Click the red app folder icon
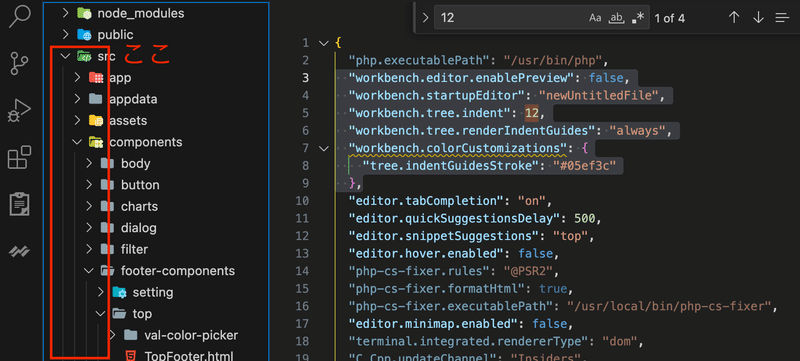The width and height of the screenshot is (800, 361). pos(96,78)
